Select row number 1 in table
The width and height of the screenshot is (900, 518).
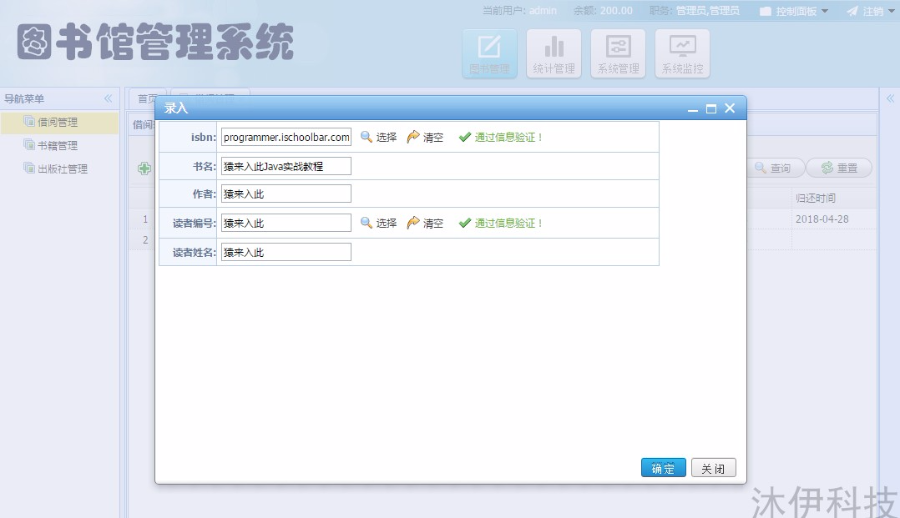pos(145,219)
